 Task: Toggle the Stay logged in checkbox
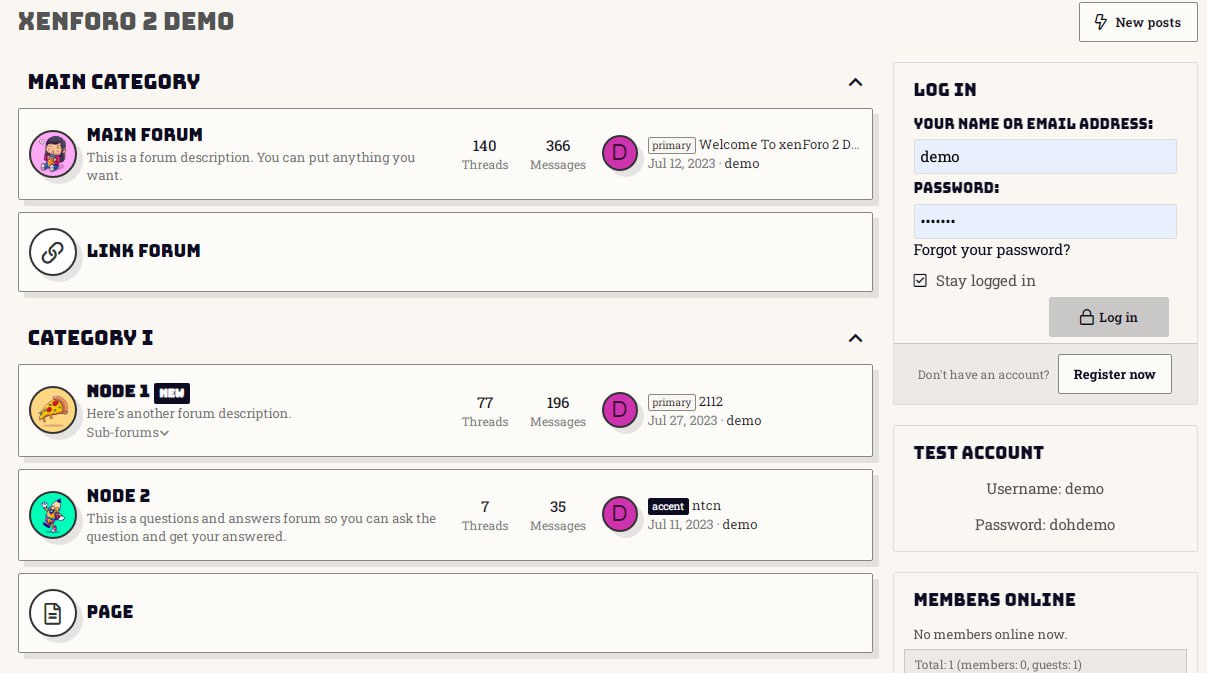point(920,281)
